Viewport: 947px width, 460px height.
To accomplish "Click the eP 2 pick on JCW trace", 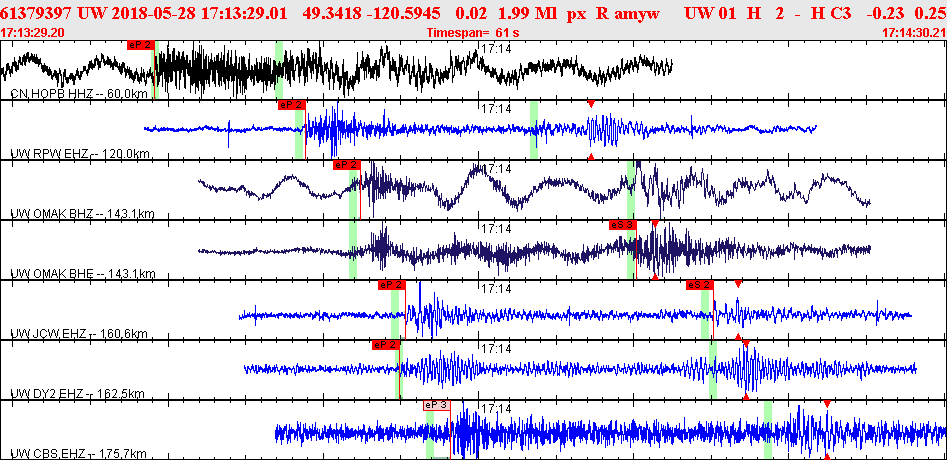I will pyautogui.click(x=392, y=285).
